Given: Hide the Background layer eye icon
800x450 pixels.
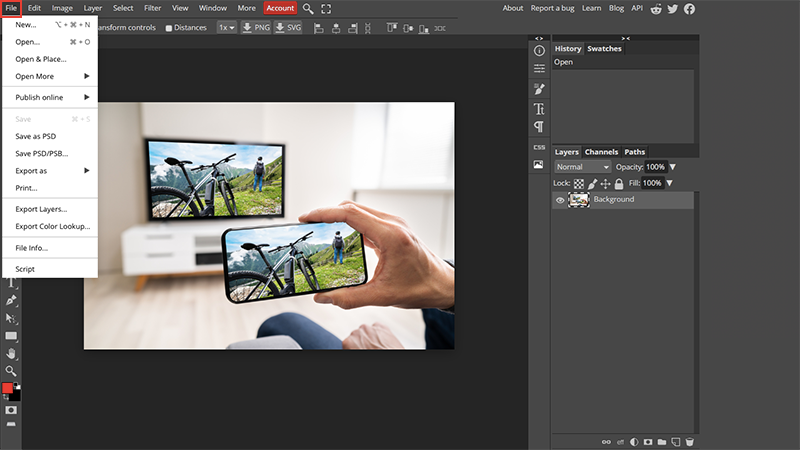Looking at the screenshot, I should (560, 200).
